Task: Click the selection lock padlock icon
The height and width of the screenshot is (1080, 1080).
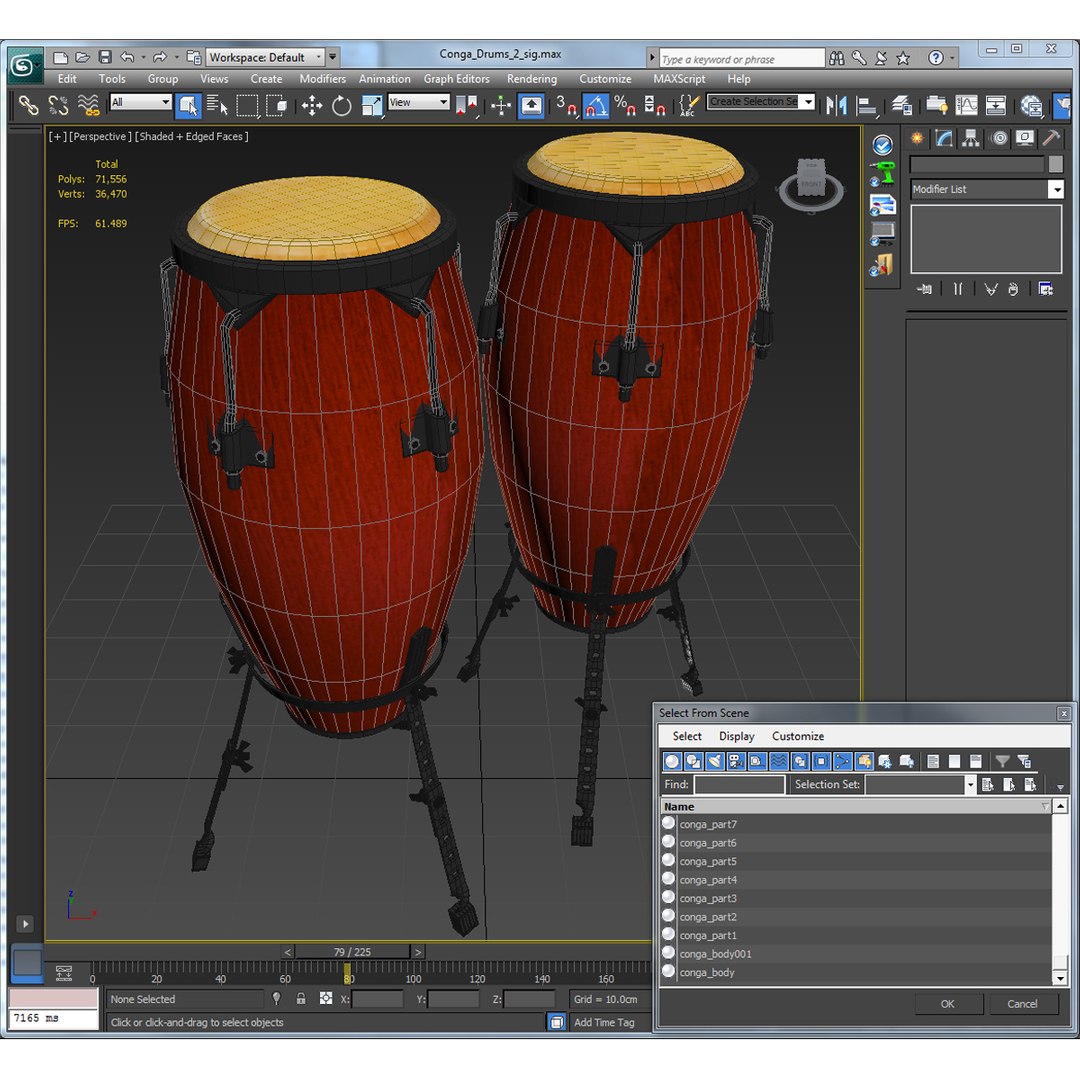Action: click(301, 998)
